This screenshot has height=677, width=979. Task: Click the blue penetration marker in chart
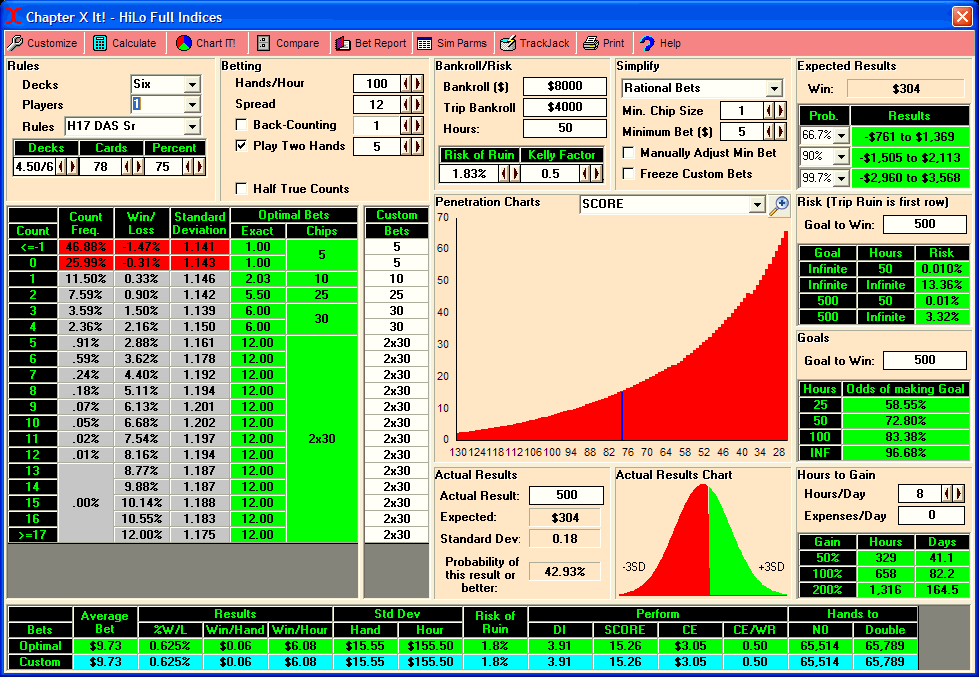point(622,415)
